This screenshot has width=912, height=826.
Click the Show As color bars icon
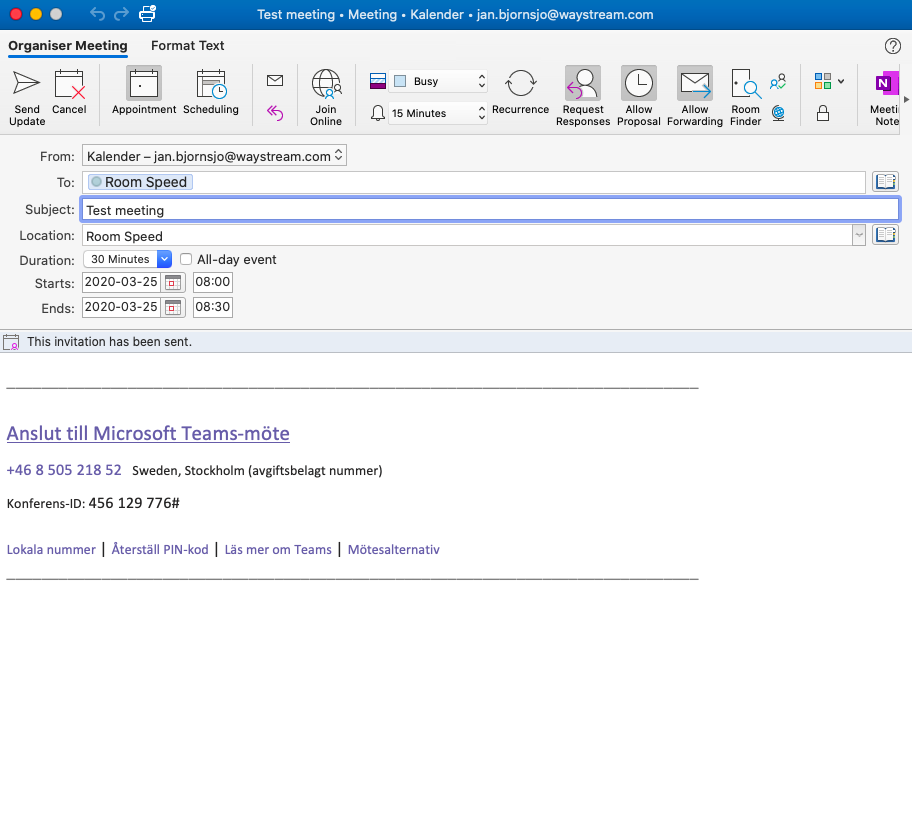point(377,81)
